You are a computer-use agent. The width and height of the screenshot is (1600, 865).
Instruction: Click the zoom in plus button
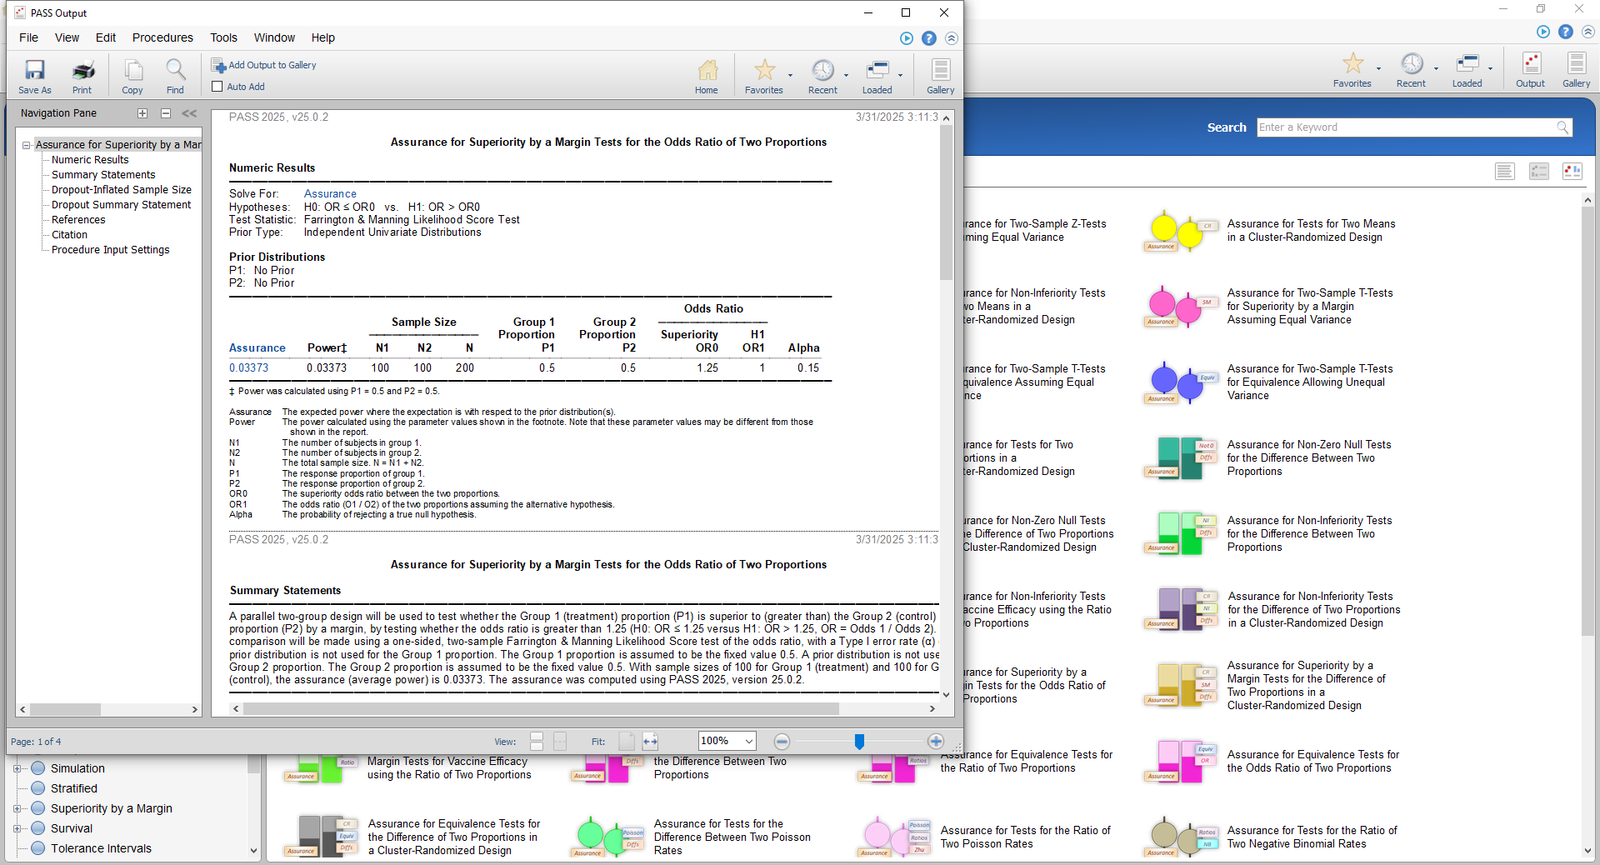pos(935,741)
